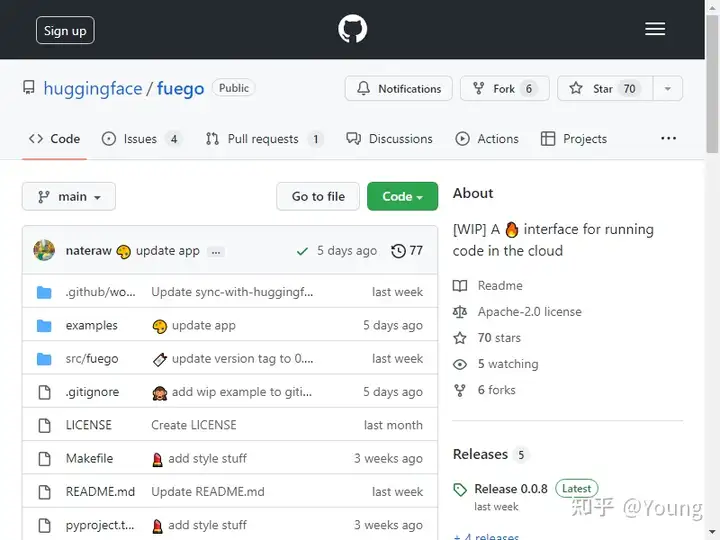720x540 pixels.
Task: Click the page vertical scrollbar thumb
Action: pos(712,84)
